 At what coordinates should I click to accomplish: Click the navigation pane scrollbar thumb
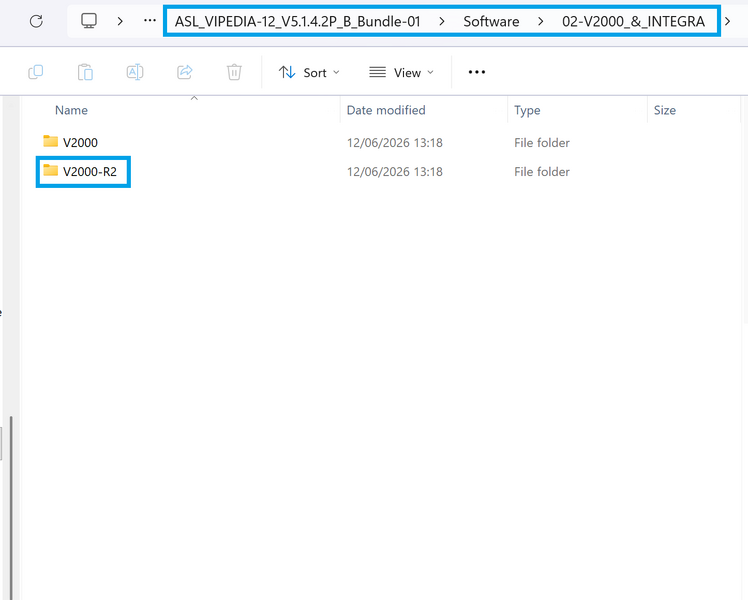coord(11,507)
